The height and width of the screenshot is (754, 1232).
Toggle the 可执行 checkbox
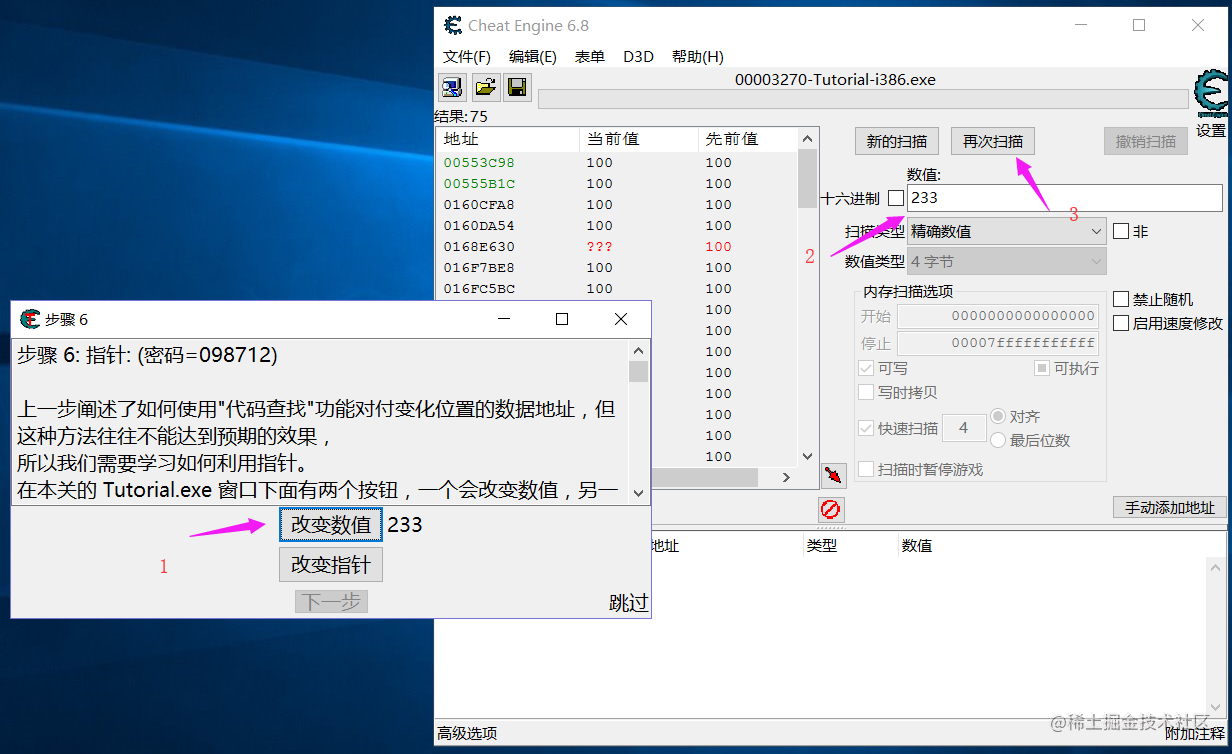(1042, 368)
